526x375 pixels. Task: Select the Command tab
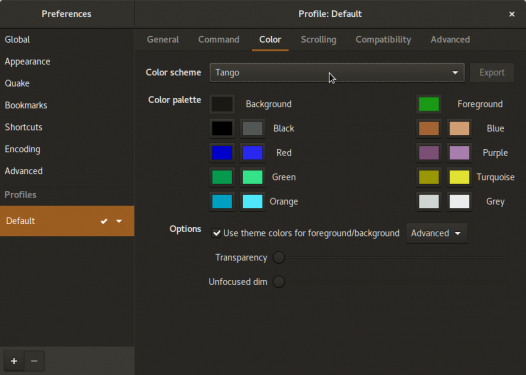219,40
